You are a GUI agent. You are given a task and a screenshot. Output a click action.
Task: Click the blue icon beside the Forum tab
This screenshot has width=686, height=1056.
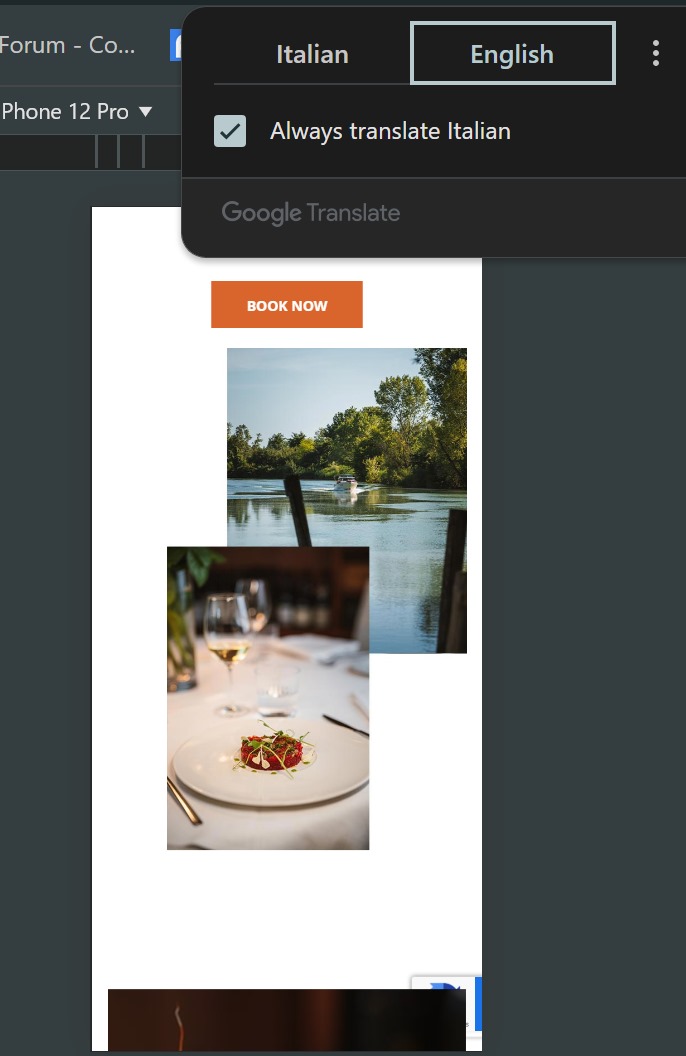[176, 45]
